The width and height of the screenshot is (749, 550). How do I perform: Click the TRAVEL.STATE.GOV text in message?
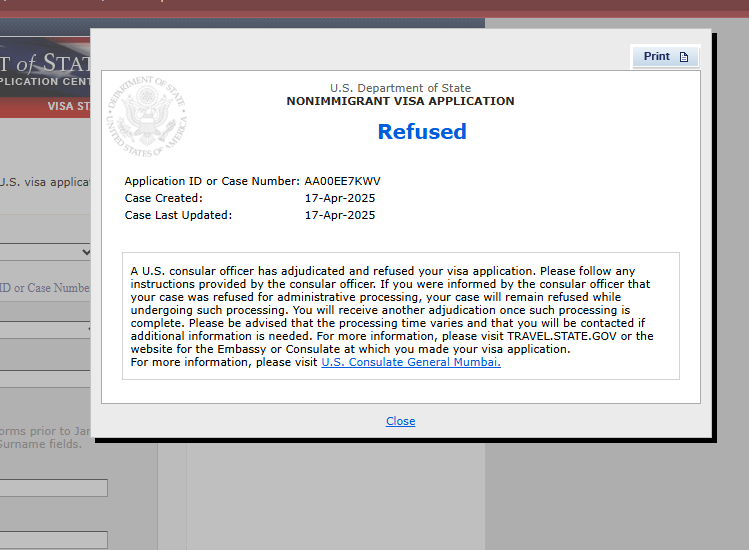pos(562,336)
